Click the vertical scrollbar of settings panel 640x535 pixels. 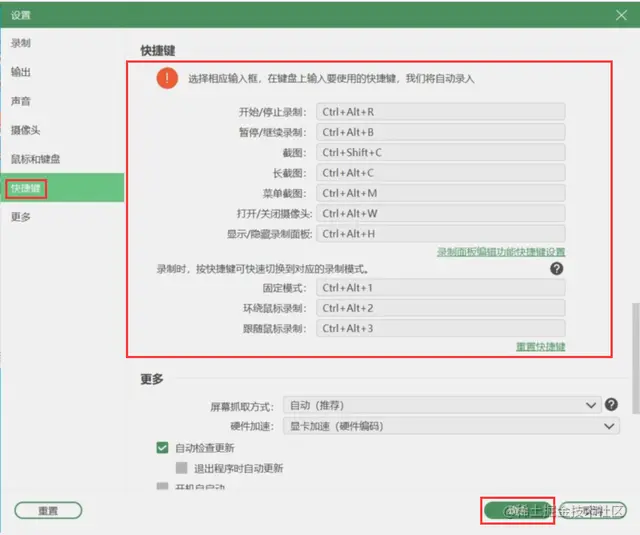click(x=635, y=358)
